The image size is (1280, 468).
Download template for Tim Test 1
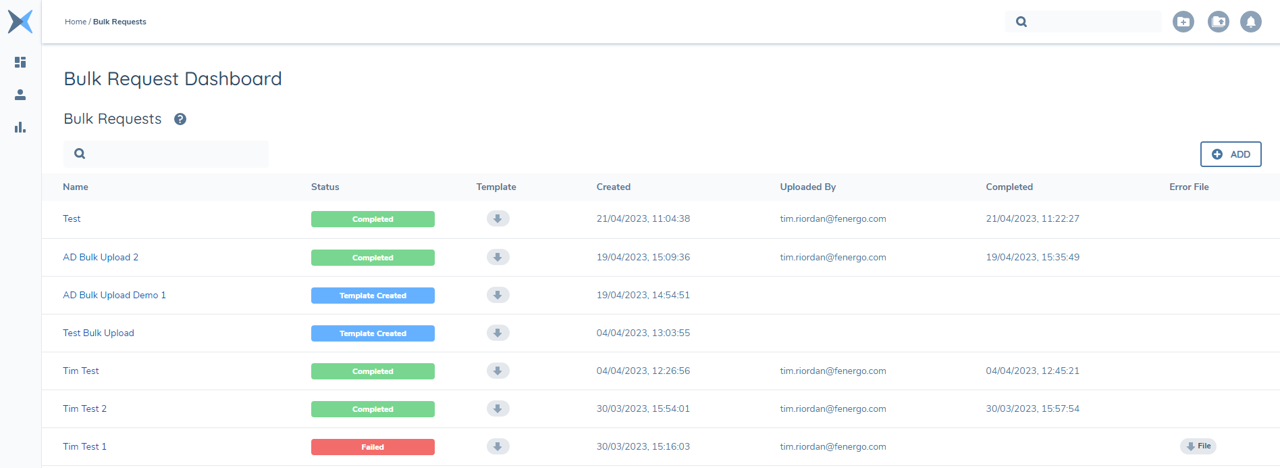[498, 447]
